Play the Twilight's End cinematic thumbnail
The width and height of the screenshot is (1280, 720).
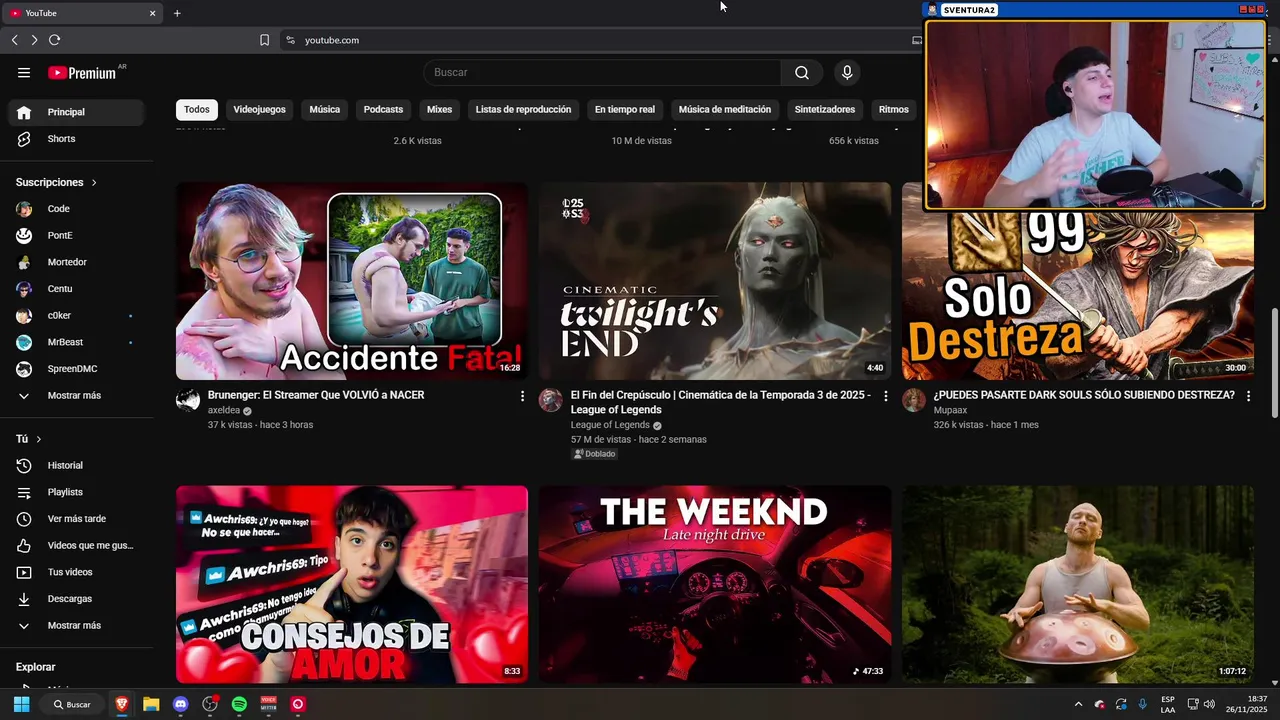[x=715, y=281]
